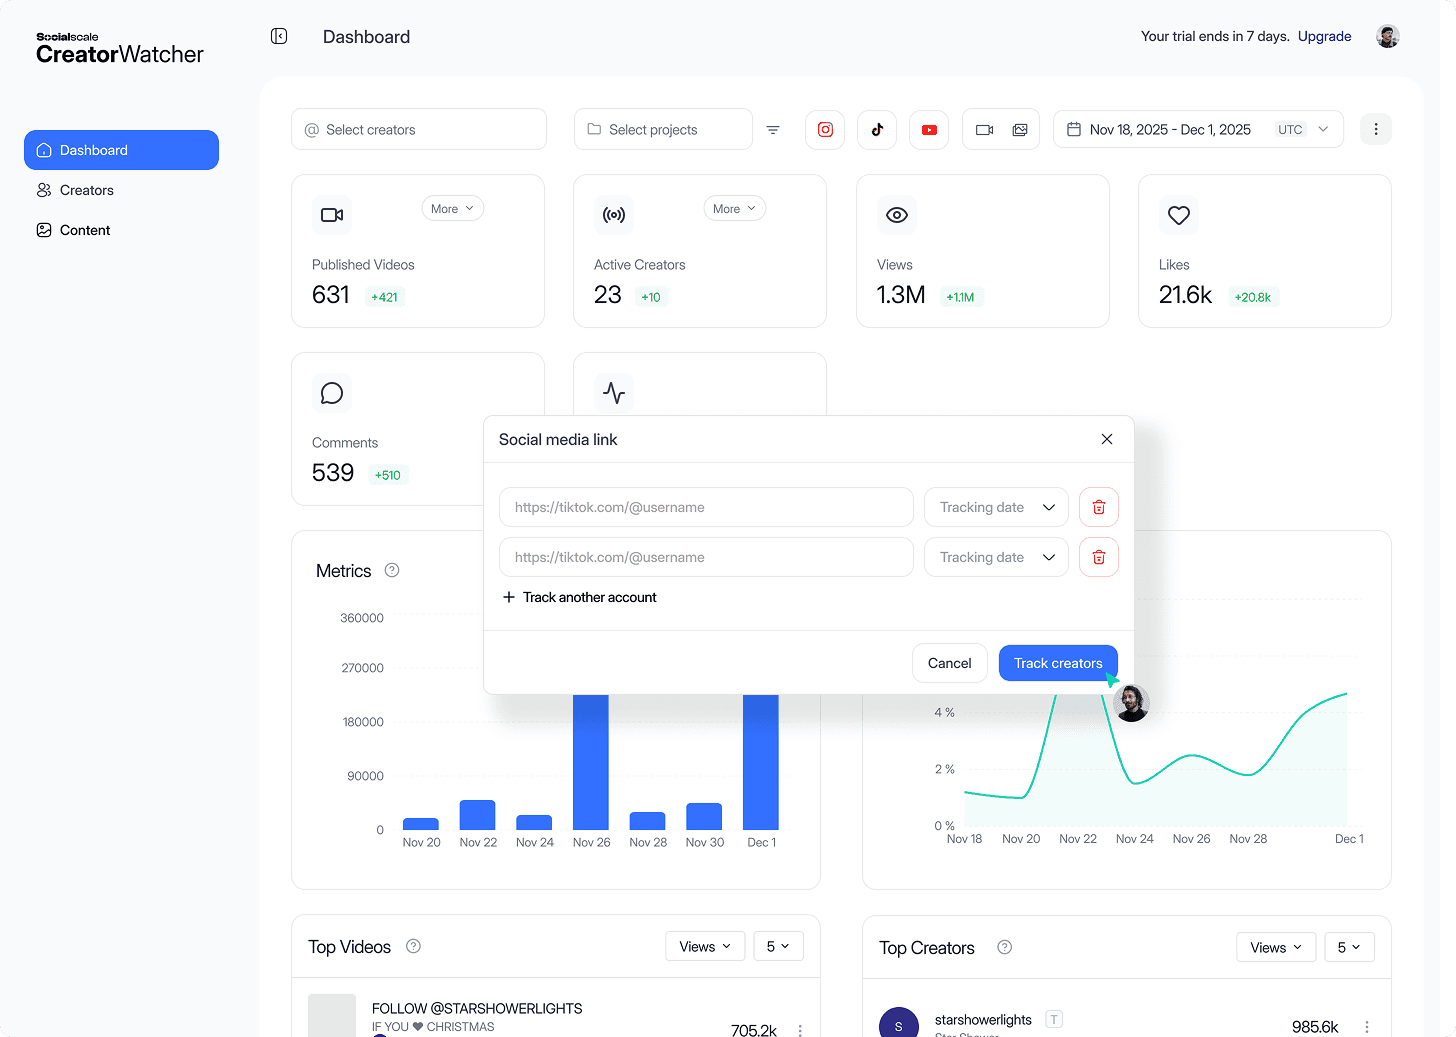
Task: Collapse the sidebar panel toggle icon
Action: [x=279, y=36]
